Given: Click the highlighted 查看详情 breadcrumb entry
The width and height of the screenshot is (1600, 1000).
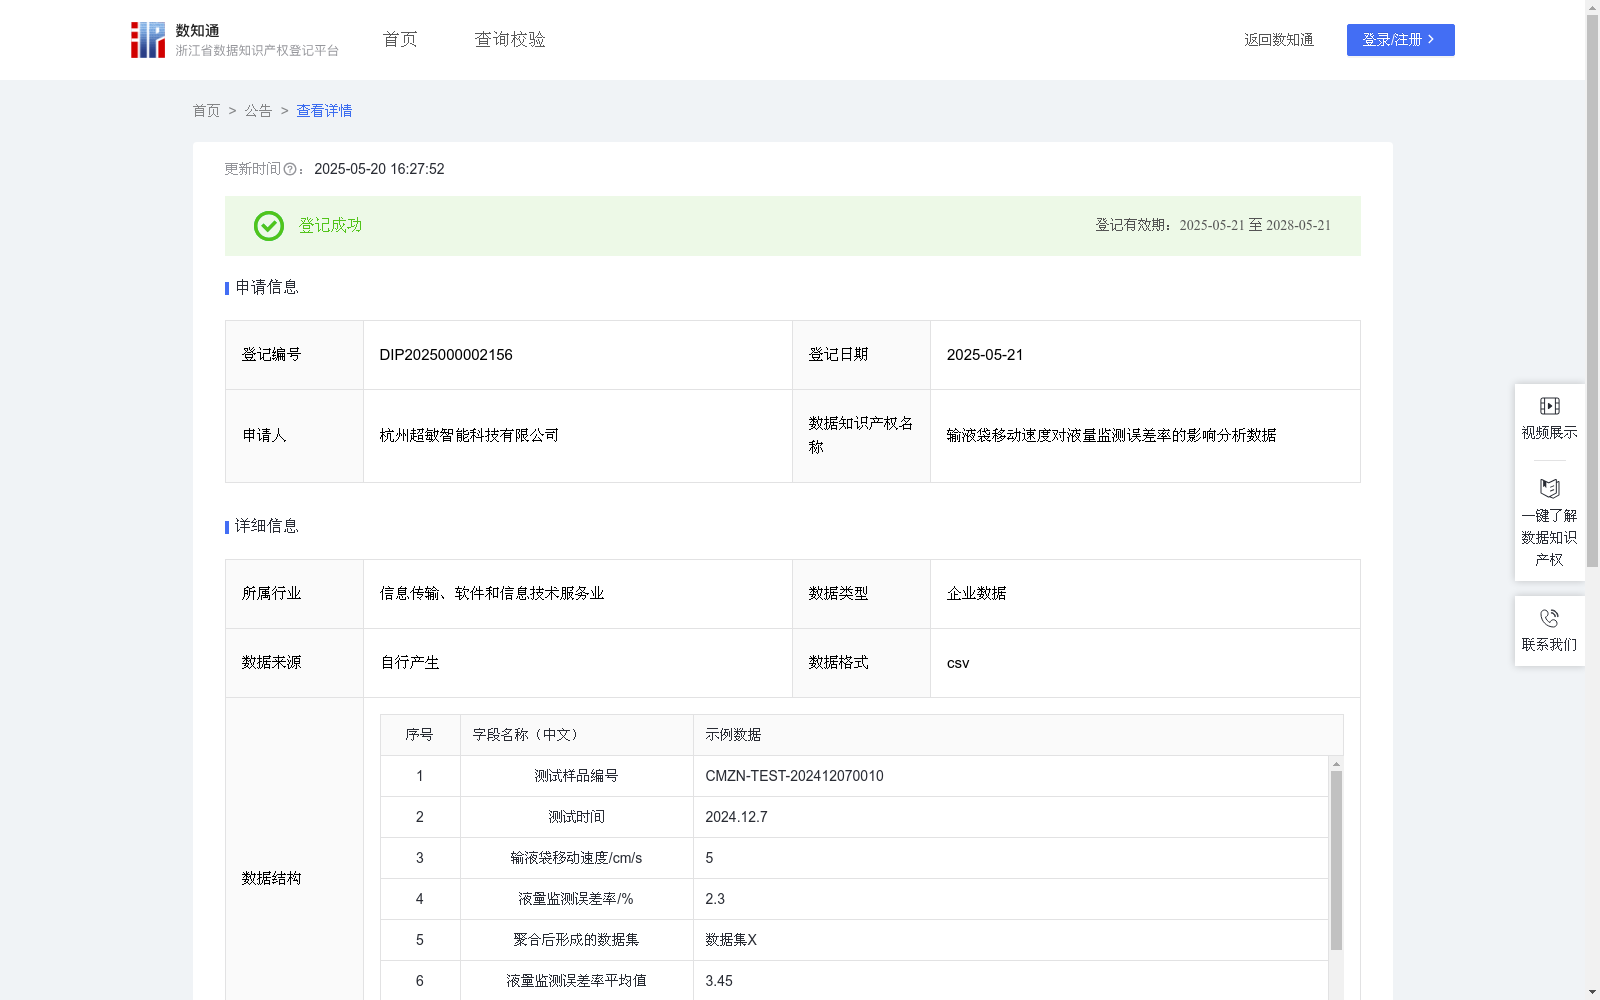Looking at the screenshot, I should (323, 111).
